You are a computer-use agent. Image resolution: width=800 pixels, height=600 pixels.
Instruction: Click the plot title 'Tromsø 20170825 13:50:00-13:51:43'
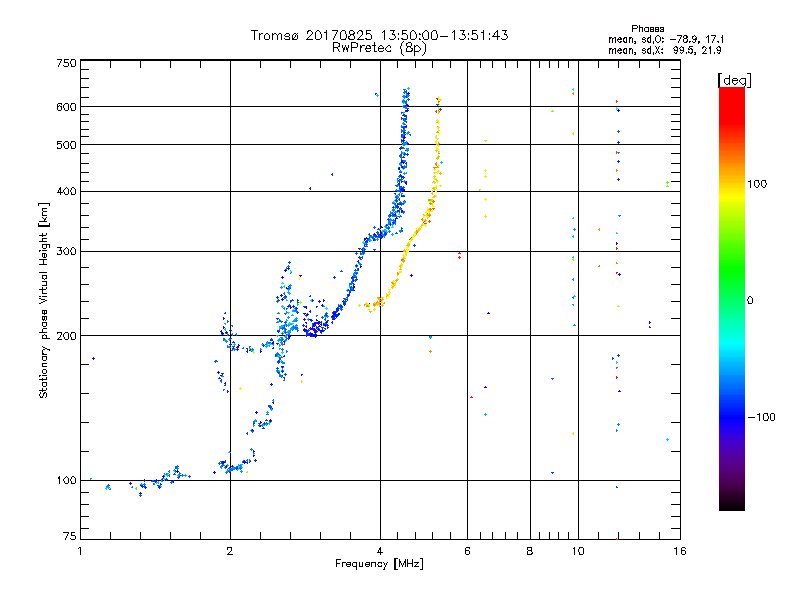click(x=379, y=35)
